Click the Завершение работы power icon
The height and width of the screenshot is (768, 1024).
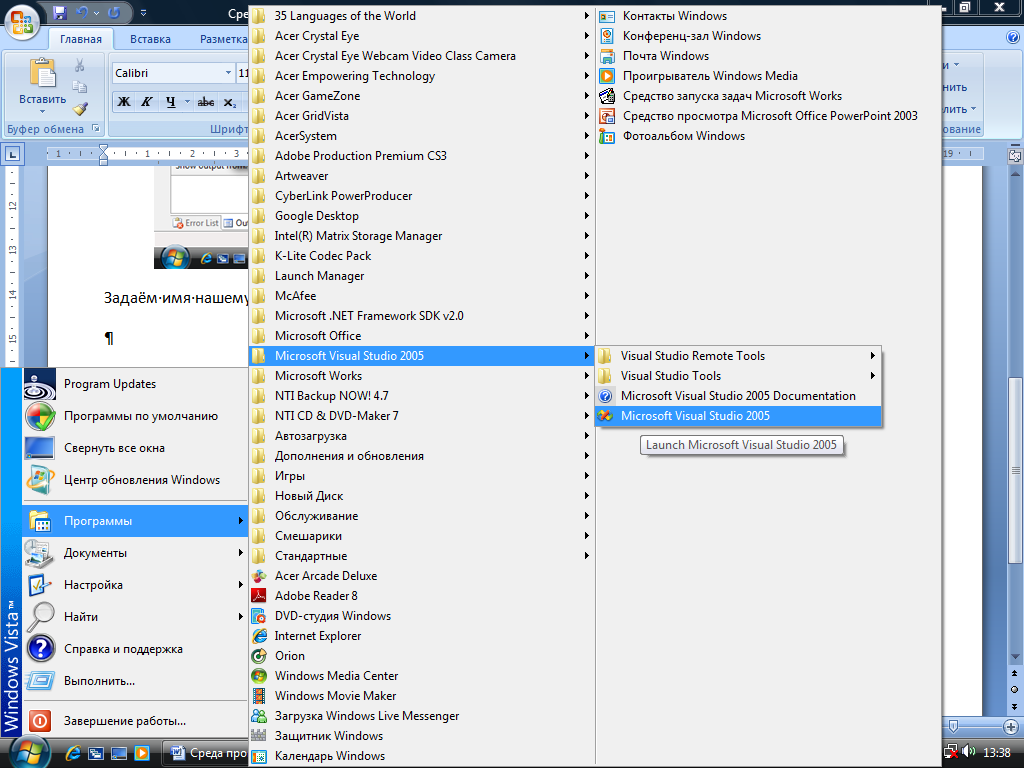pos(40,721)
